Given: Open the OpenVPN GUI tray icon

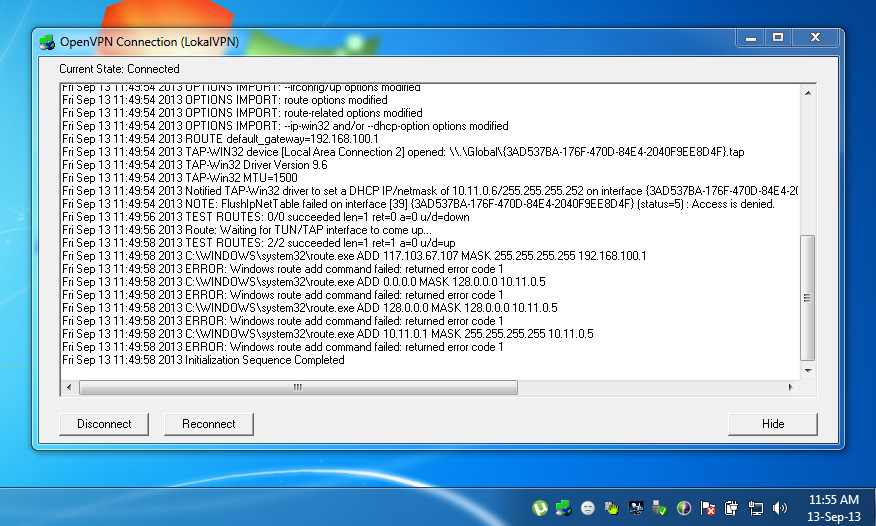Looking at the screenshot, I should (x=564, y=508).
